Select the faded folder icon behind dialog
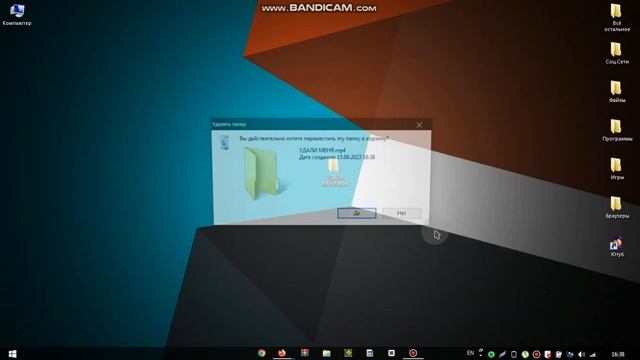The image size is (640, 360). tap(333, 166)
